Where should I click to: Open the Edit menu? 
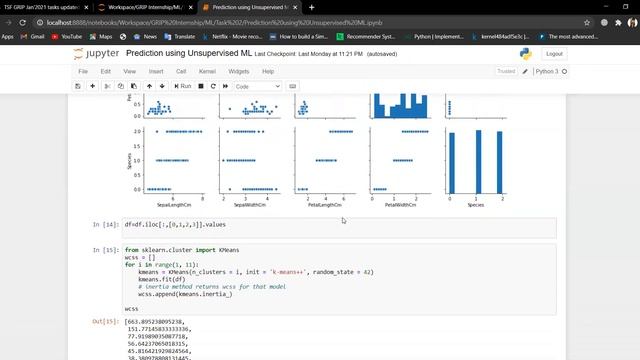click(106, 71)
